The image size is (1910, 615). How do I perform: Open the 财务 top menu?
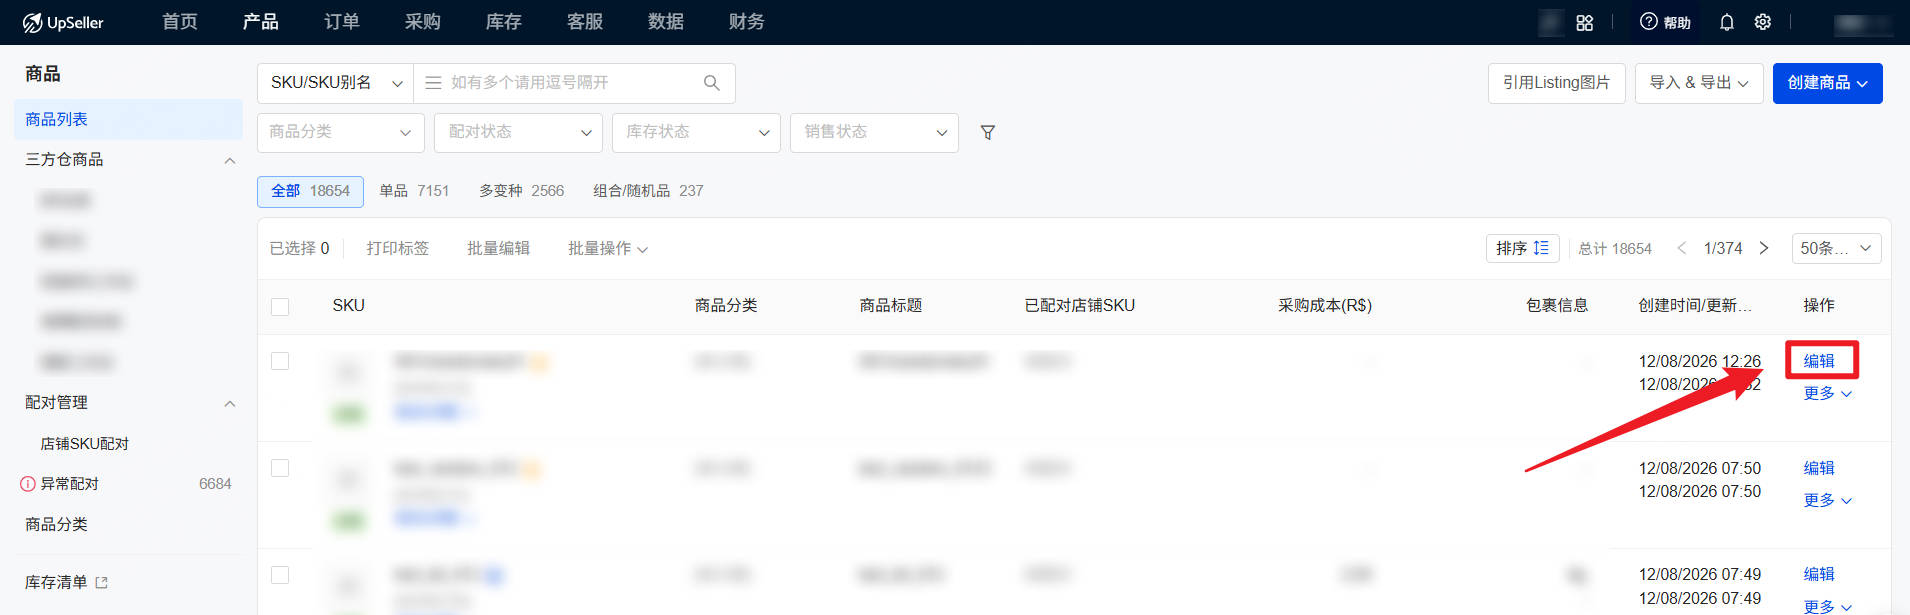pos(747,22)
